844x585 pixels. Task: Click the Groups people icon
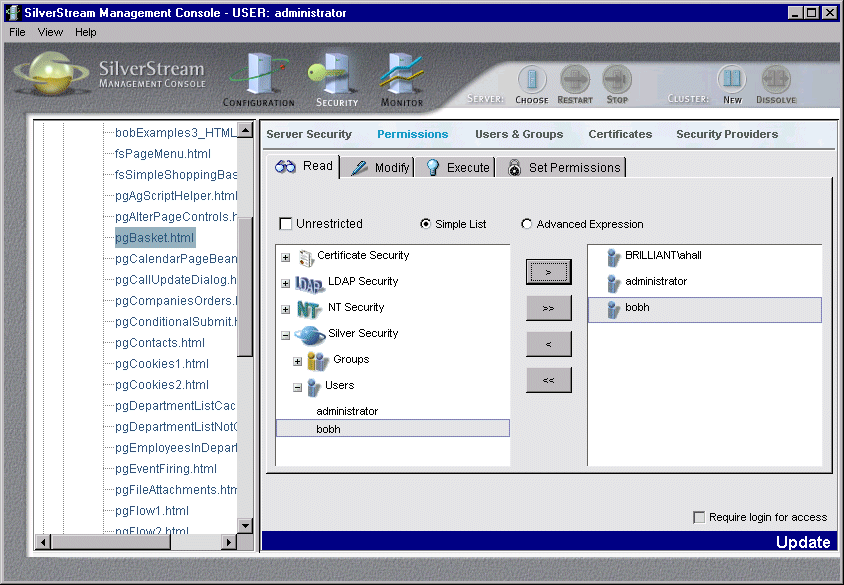click(318, 361)
